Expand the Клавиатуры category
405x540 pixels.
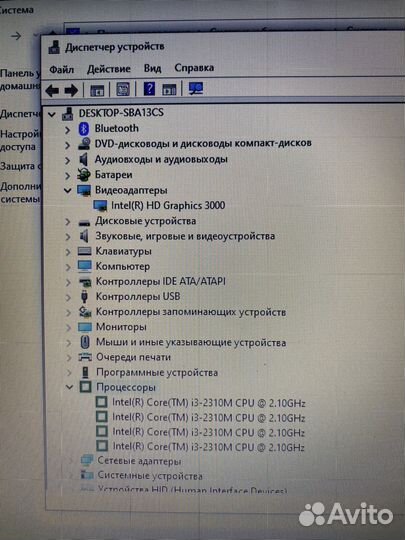click(68, 252)
